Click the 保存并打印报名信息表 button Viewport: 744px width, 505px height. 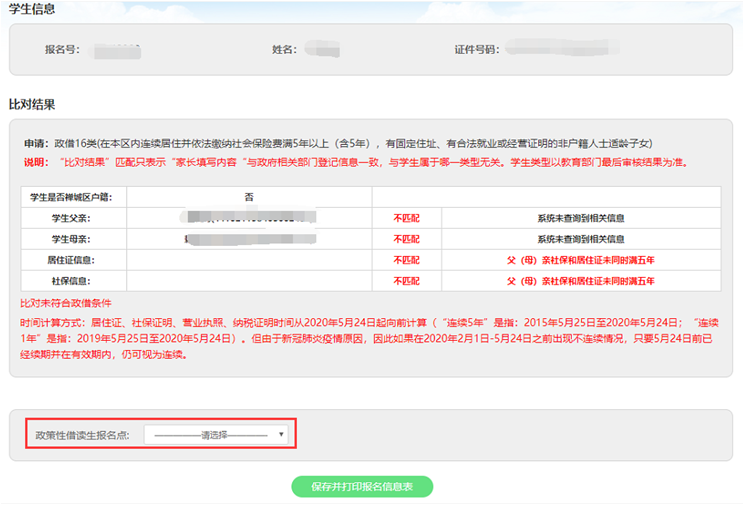(x=362, y=486)
